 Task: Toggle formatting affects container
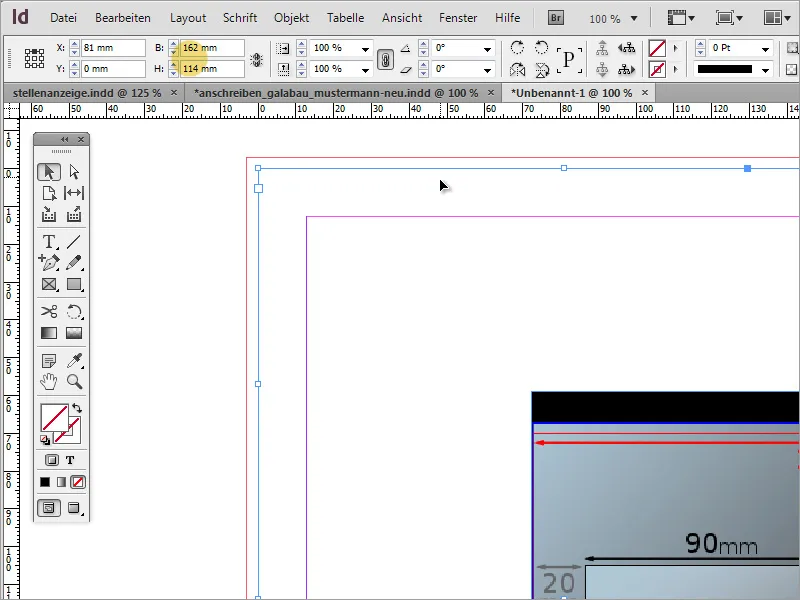(52, 460)
